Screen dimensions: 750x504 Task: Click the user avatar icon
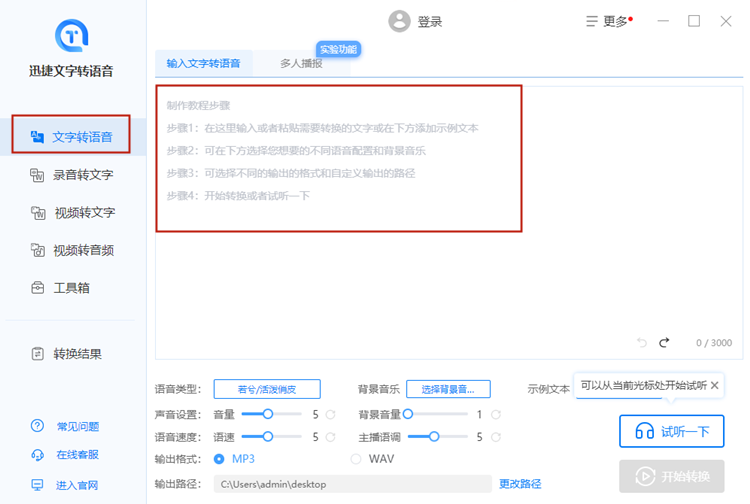[x=399, y=21]
